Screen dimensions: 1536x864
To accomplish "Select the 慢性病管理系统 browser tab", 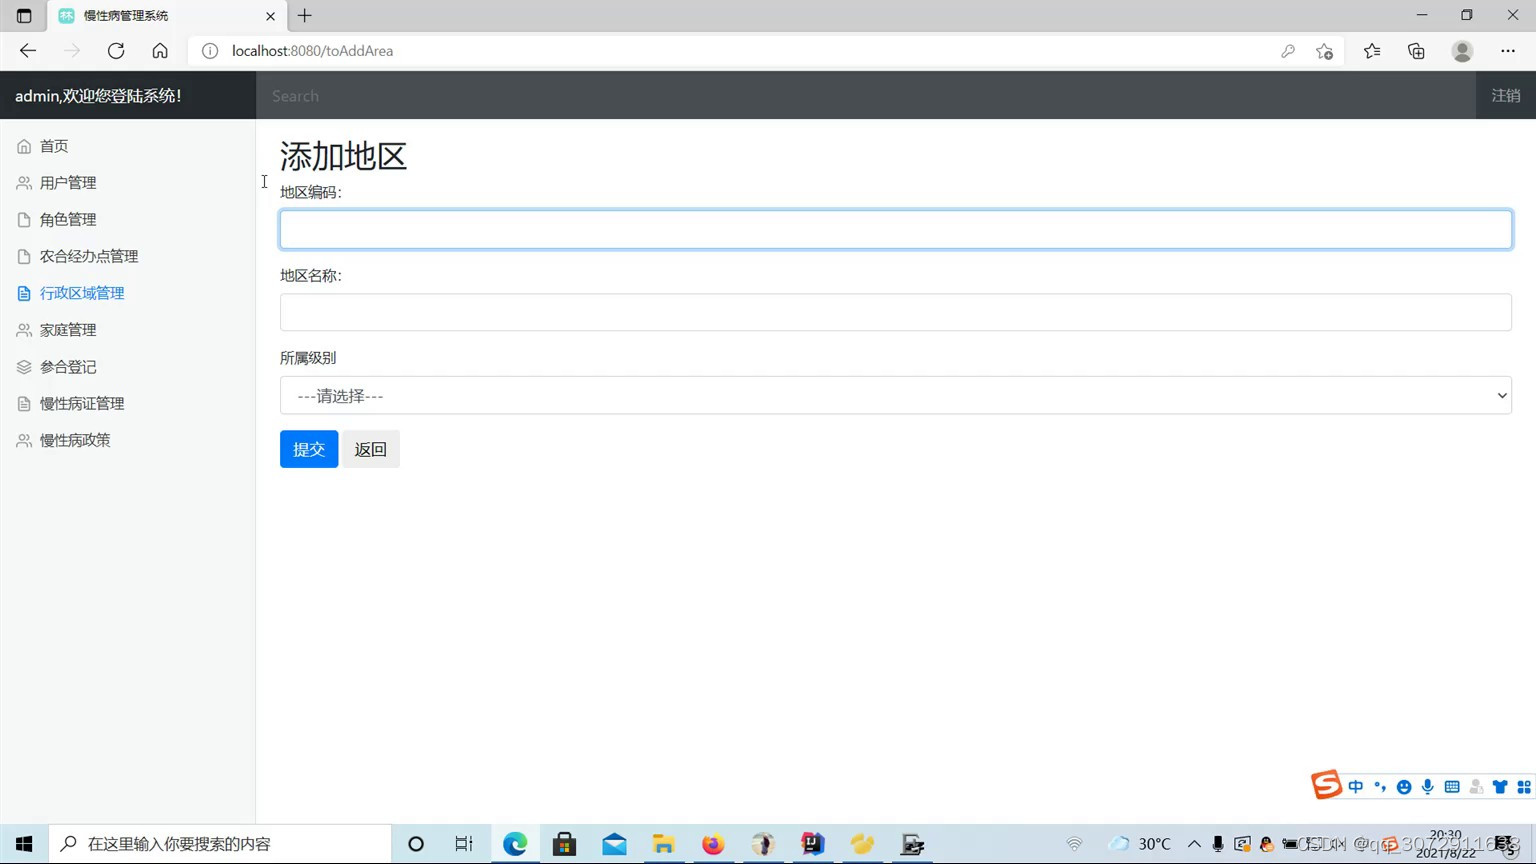I will (167, 16).
